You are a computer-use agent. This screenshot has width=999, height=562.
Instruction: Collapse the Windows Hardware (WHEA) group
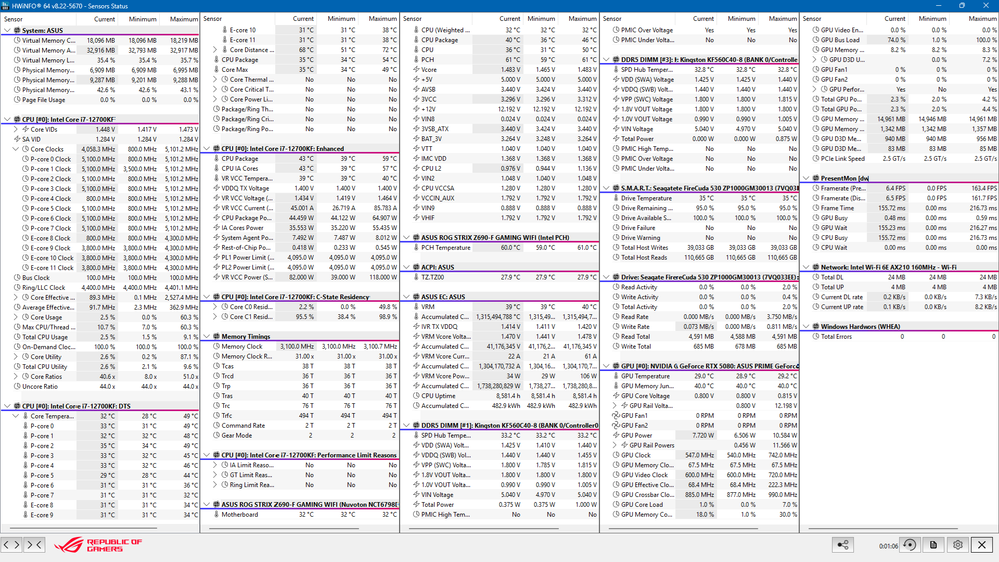[806, 327]
